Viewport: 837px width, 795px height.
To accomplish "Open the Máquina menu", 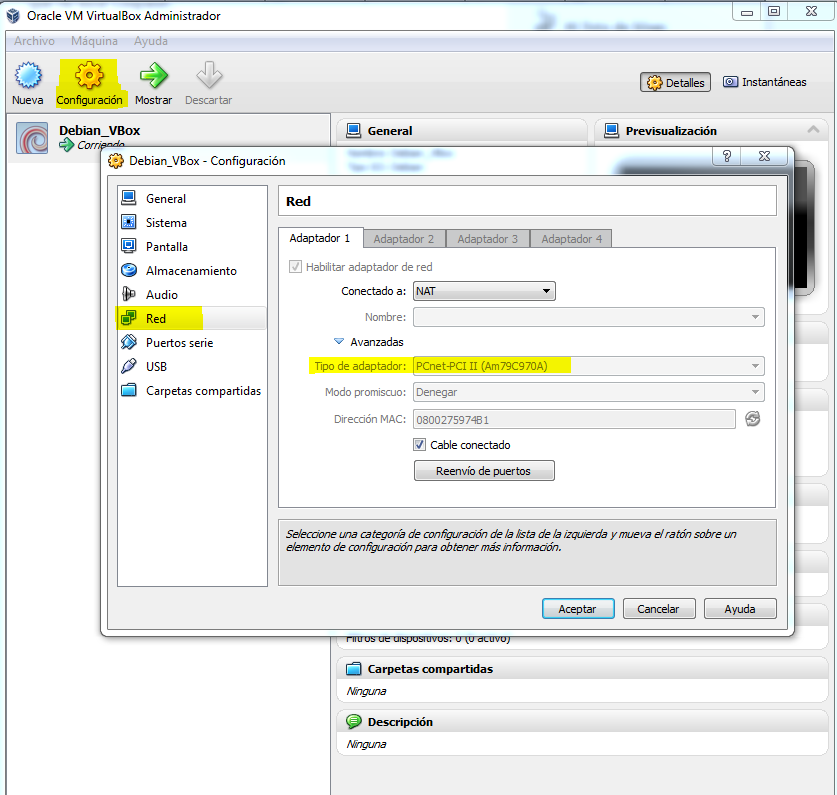I will [94, 41].
